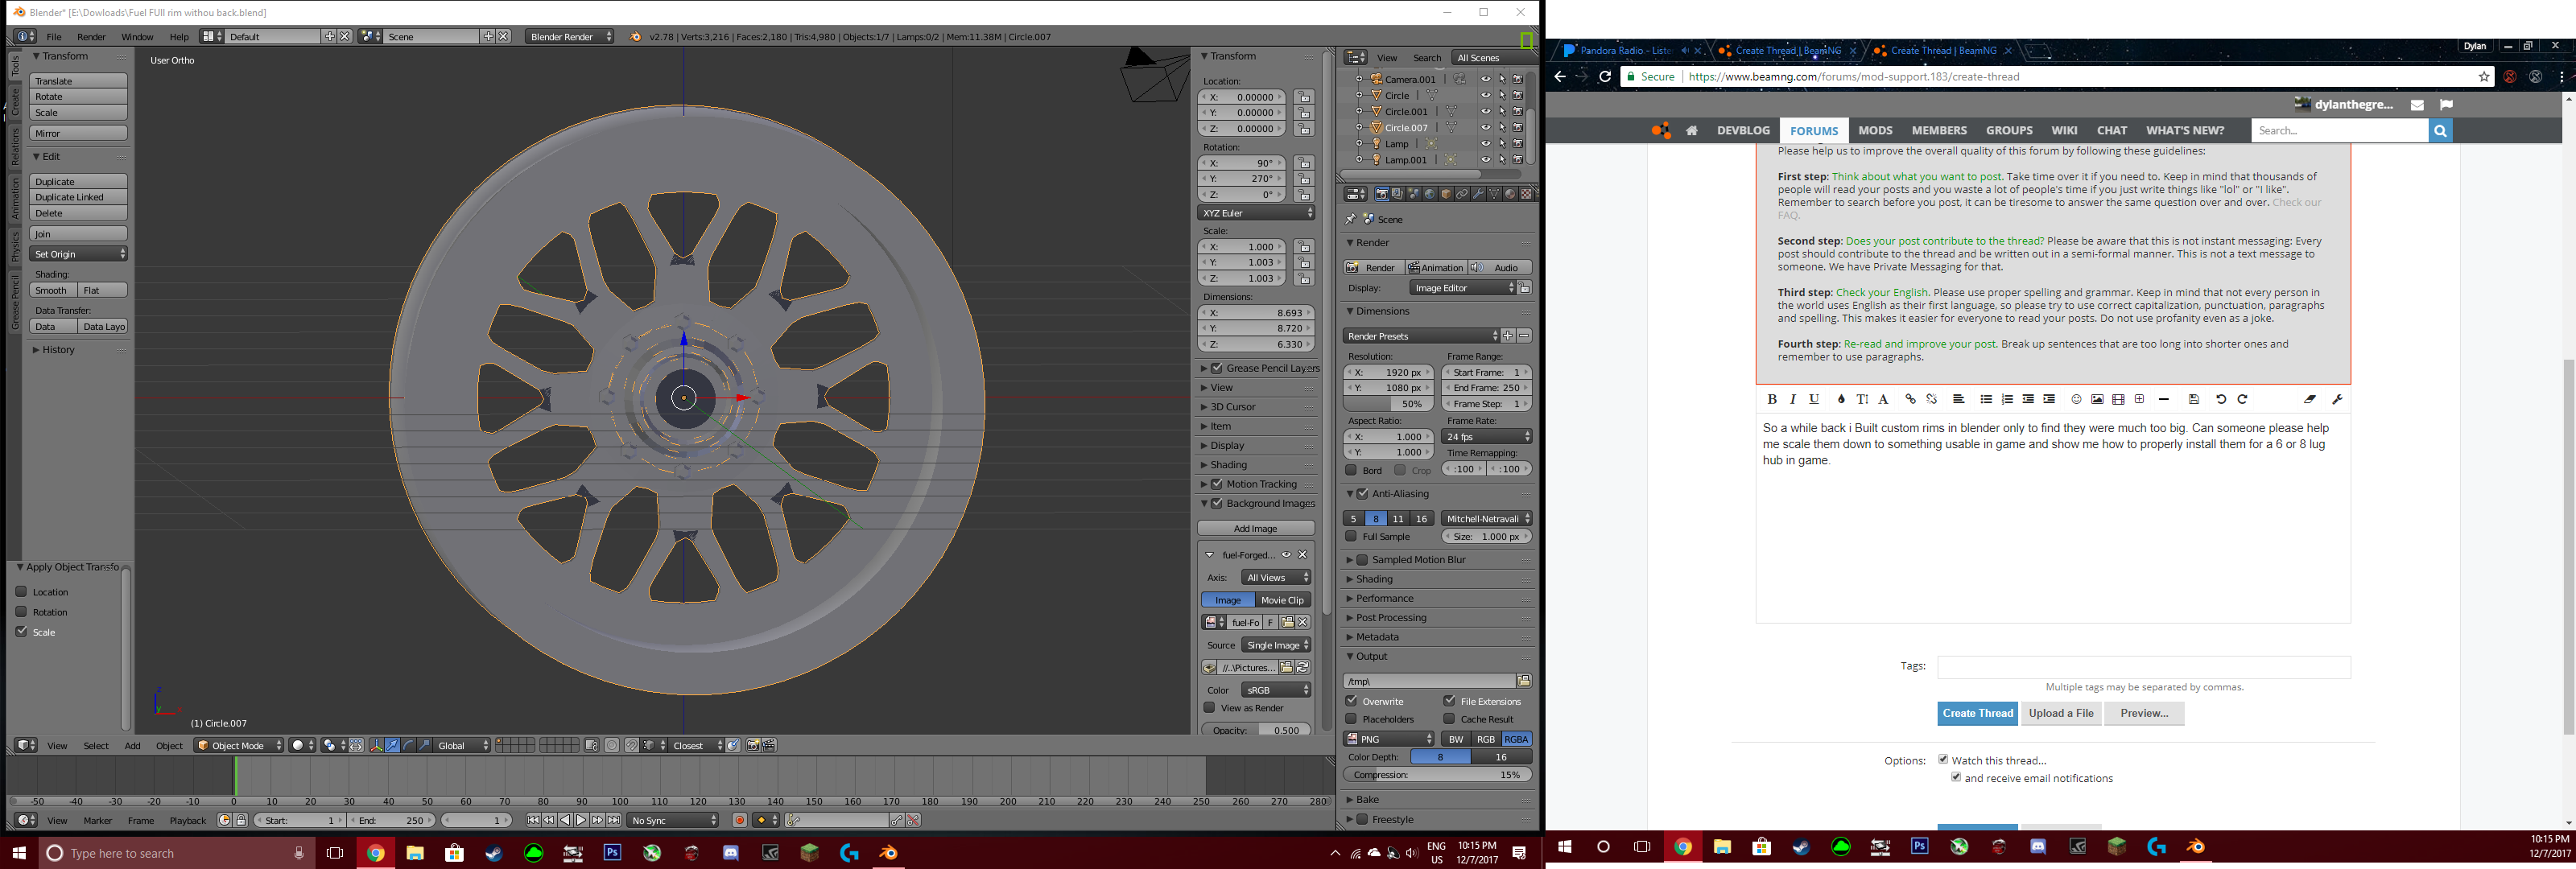The width and height of the screenshot is (2576, 869).
Task: Toggle 'Watch this thread' checkbox
Action: coord(1943,759)
